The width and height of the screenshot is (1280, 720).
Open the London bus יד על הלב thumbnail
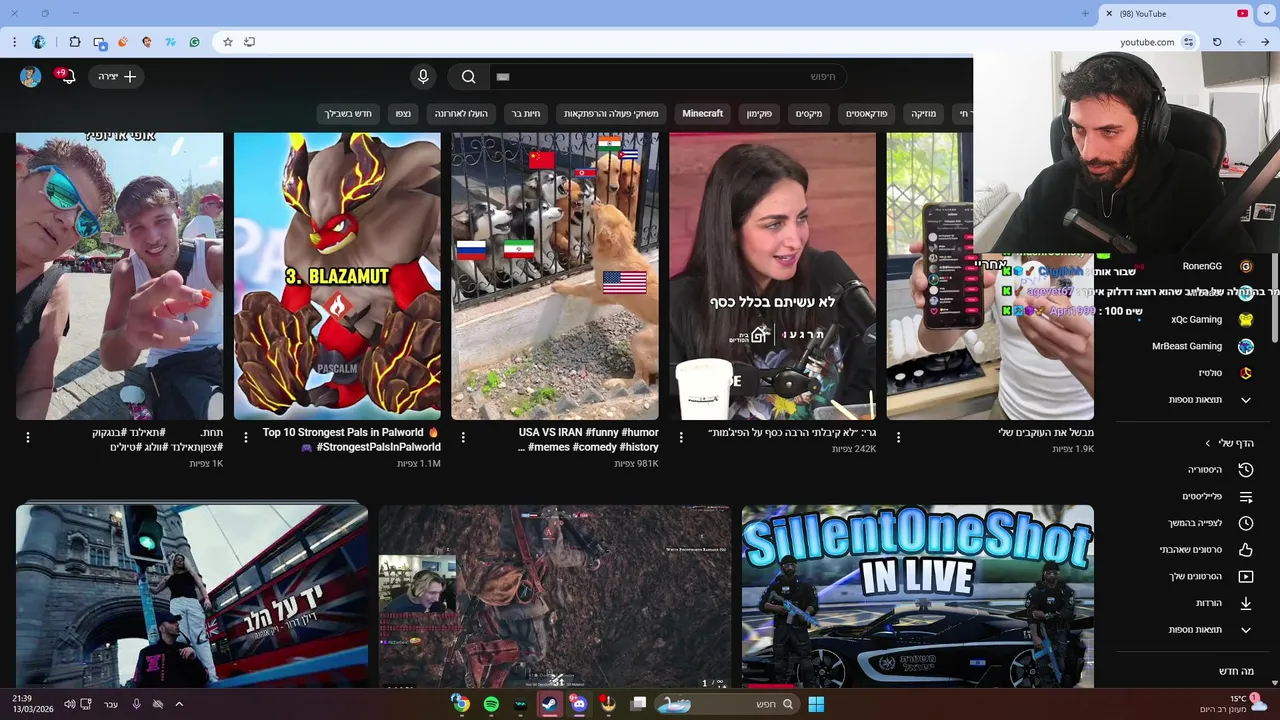coord(192,596)
